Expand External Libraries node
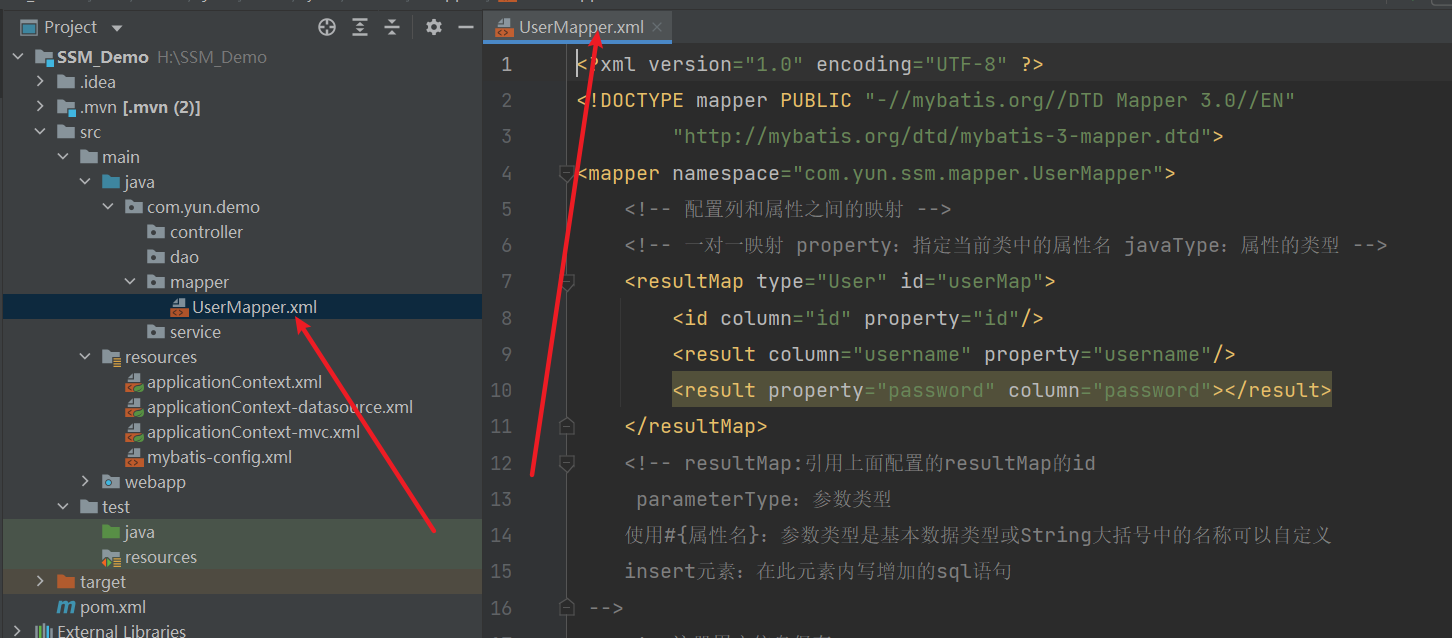The width and height of the screenshot is (1452, 638). pyautogui.click(x=19, y=631)
